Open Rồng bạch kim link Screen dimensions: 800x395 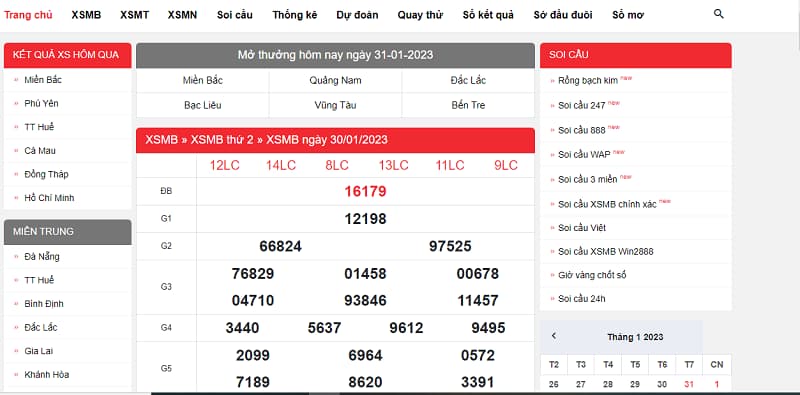588,80
